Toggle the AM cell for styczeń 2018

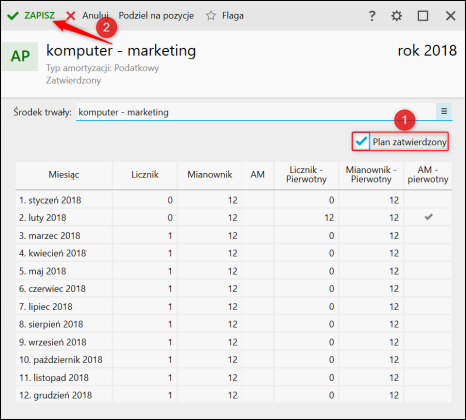pos(257,200)
